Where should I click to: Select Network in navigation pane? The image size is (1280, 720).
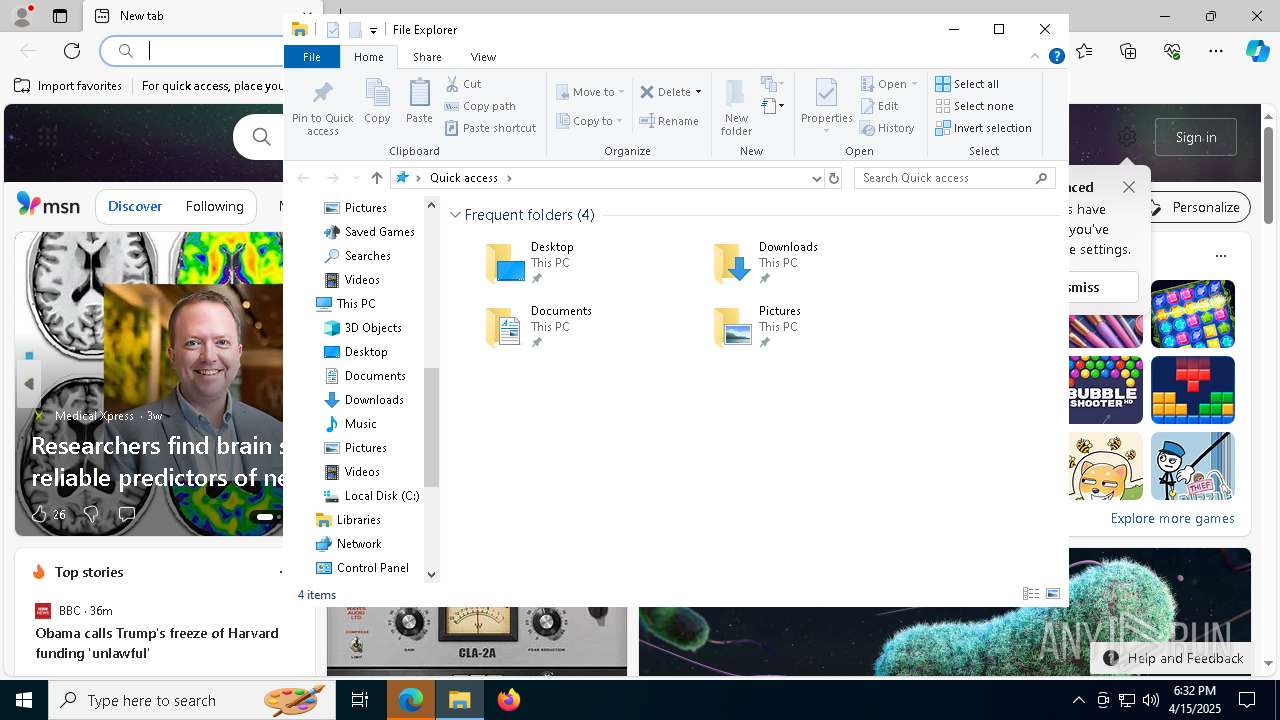pyautogui.click(x=348, y=544)
